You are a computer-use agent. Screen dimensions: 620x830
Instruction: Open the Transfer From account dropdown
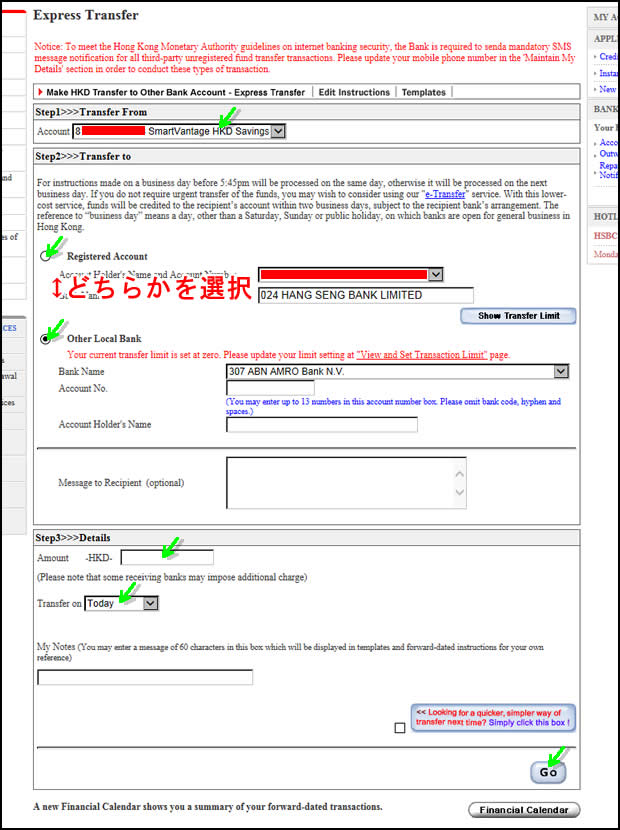(179, 131)
